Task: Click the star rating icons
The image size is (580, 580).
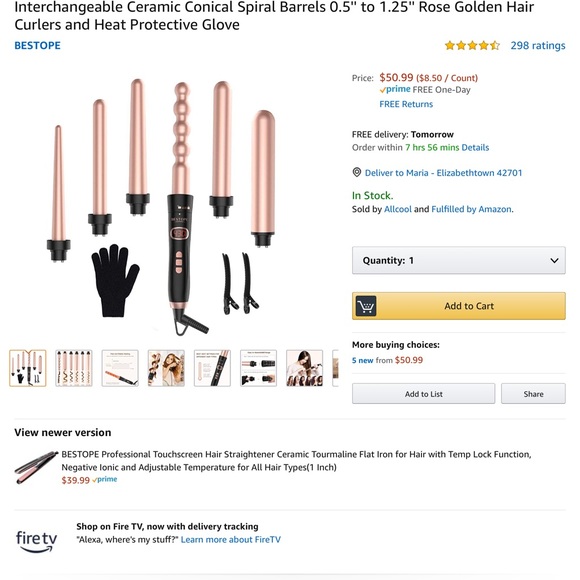Action: tap(472, 45)
